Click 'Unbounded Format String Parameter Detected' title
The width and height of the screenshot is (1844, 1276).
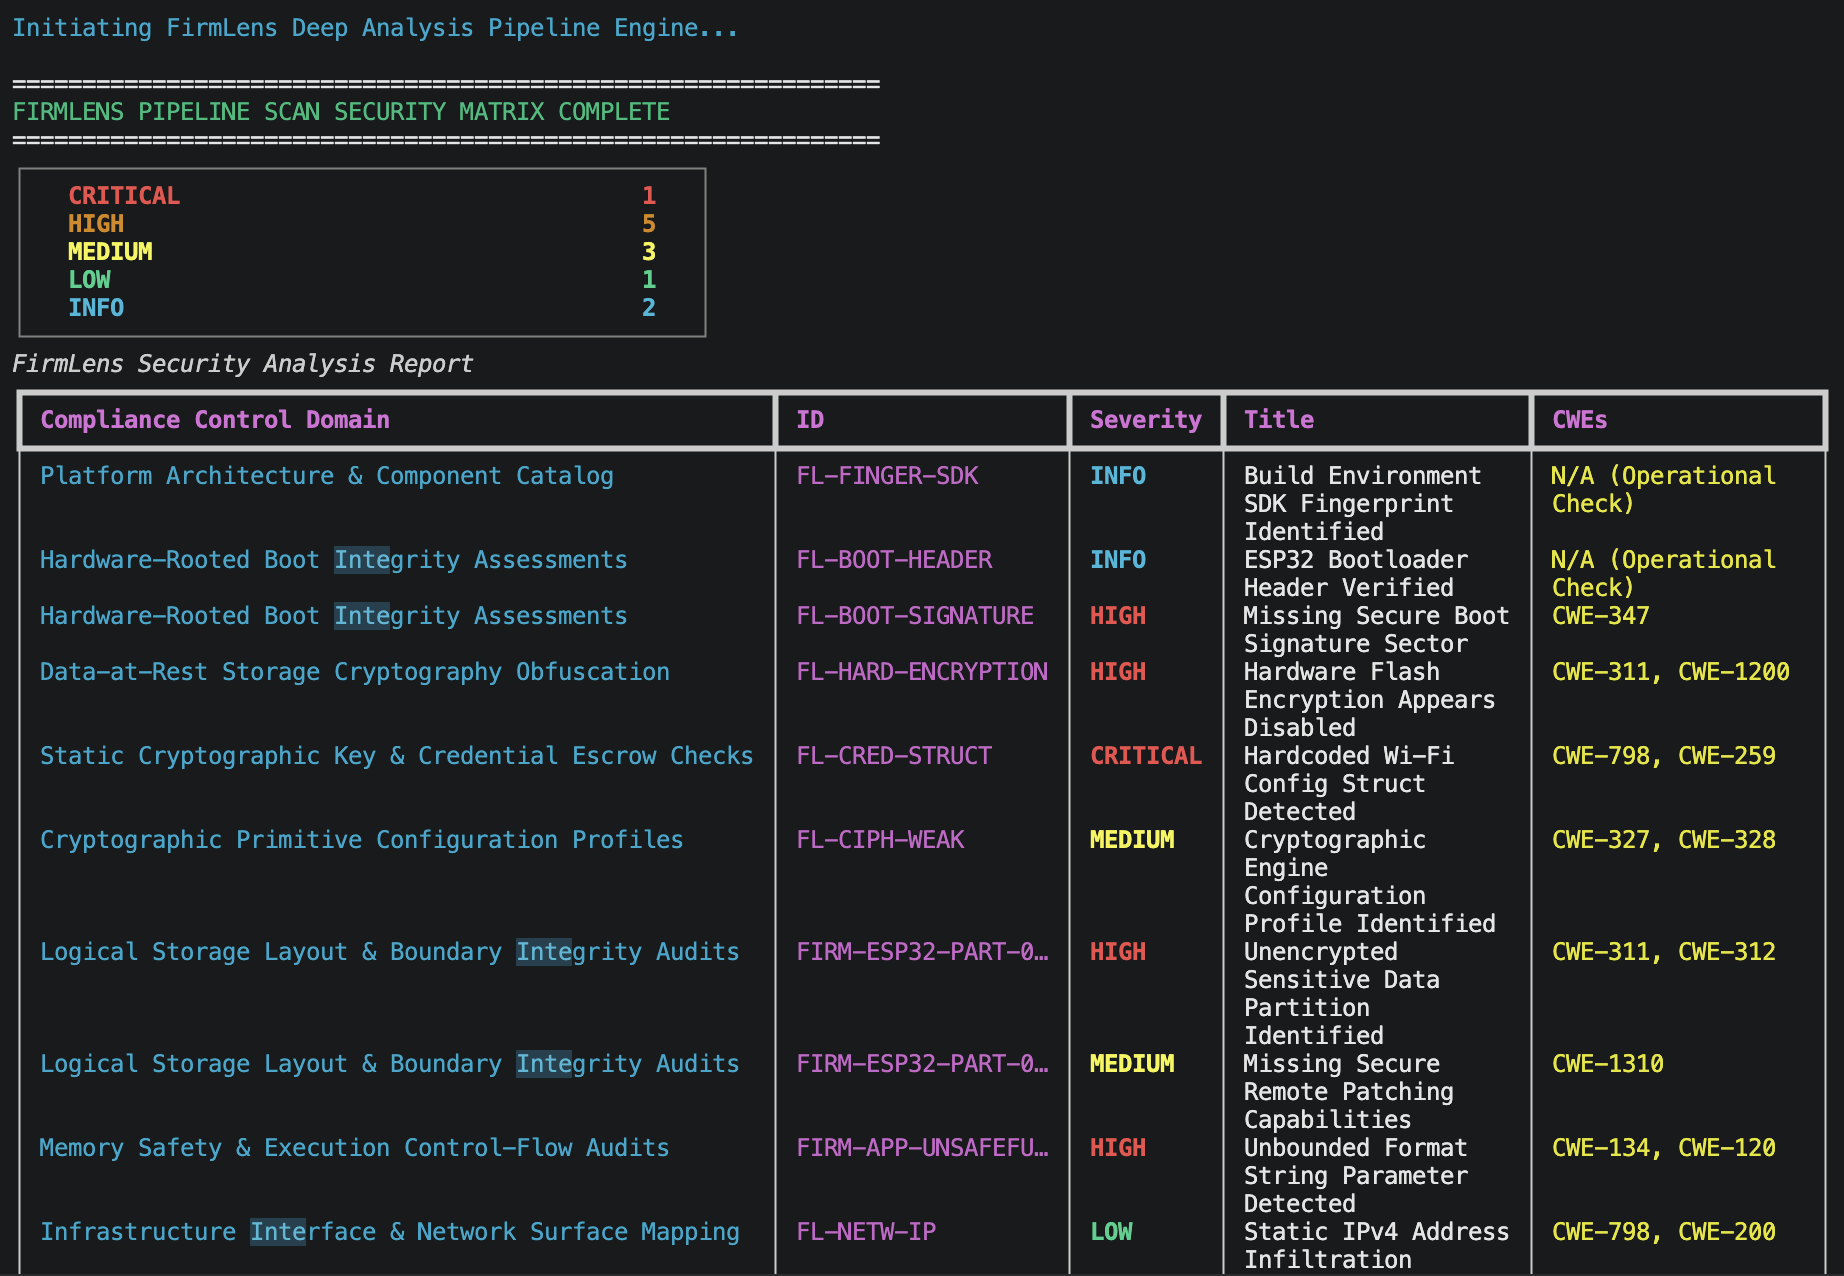[1356, 1176]
